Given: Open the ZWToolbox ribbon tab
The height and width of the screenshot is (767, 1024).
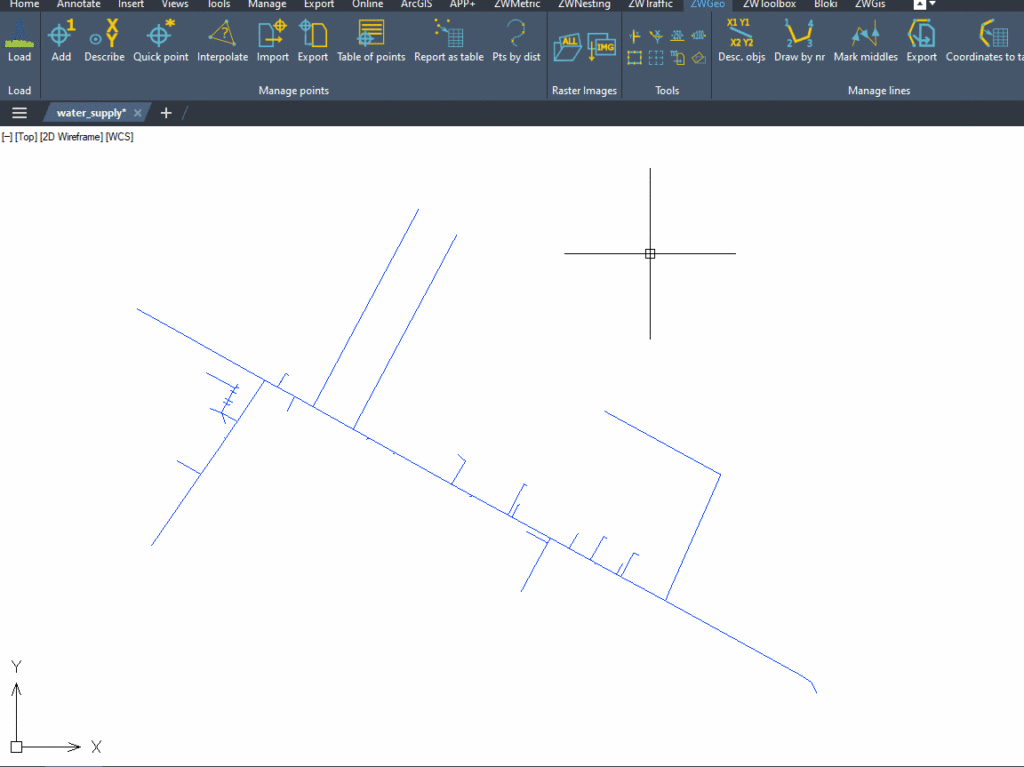Looking at the screenshot, I should 769,4.
